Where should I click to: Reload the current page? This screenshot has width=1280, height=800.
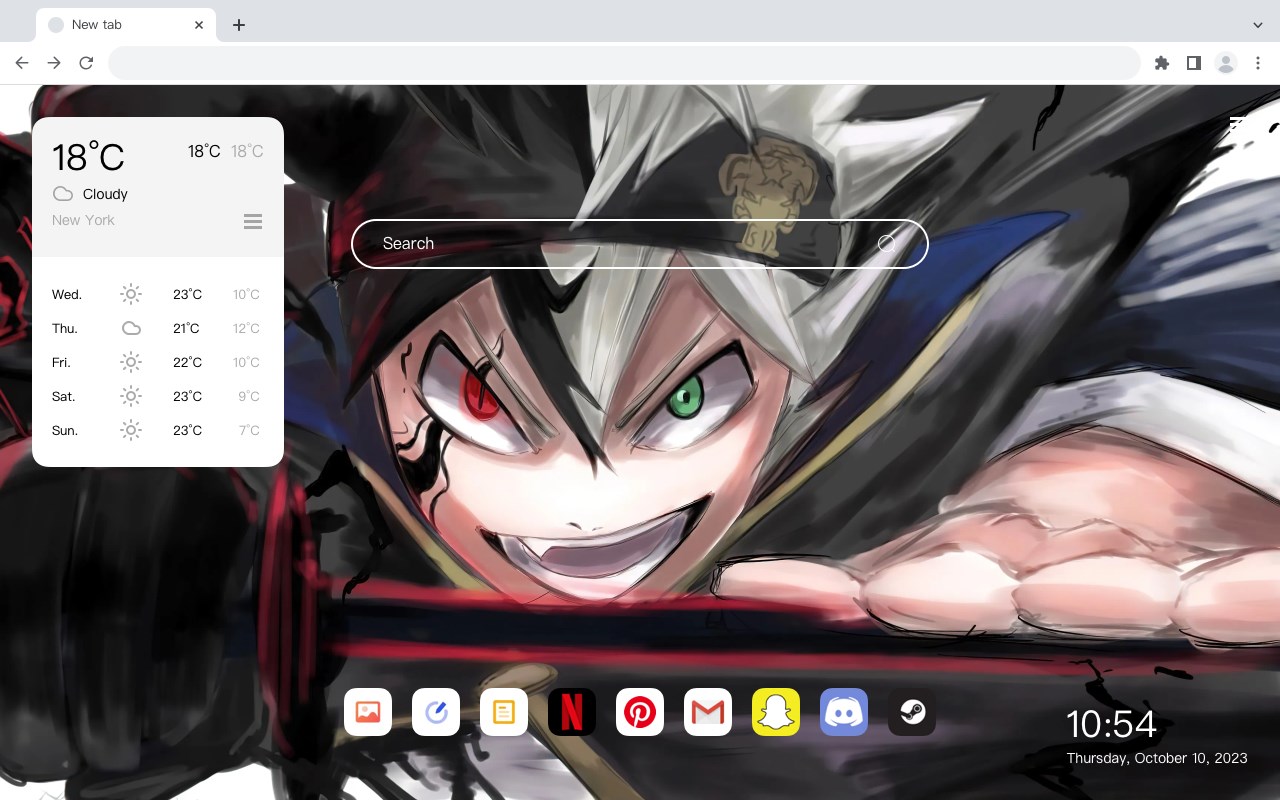[86, 63]
